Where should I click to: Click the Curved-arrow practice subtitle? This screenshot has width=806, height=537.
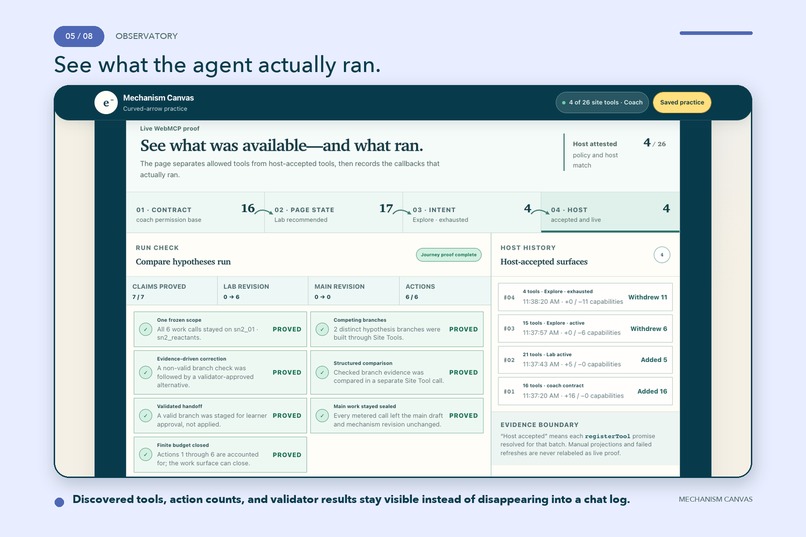point(155,109)
